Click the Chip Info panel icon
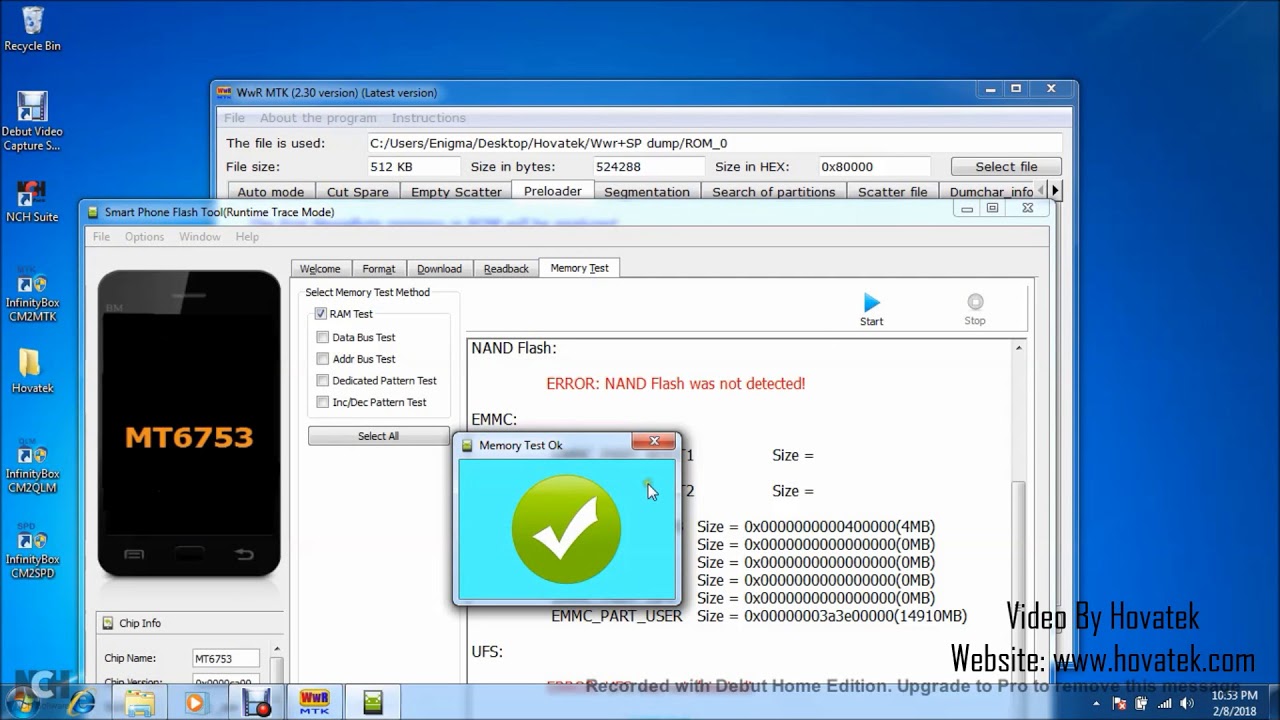 coord(108,623)
